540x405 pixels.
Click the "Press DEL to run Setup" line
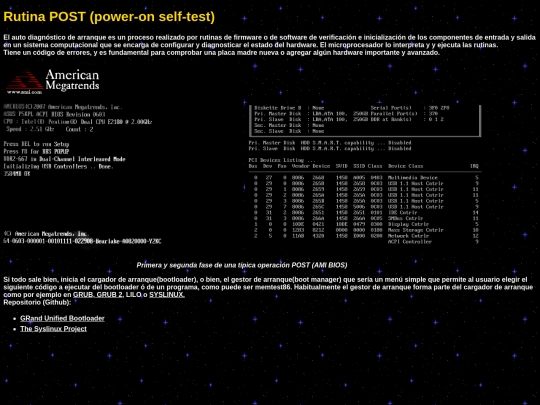37,144
